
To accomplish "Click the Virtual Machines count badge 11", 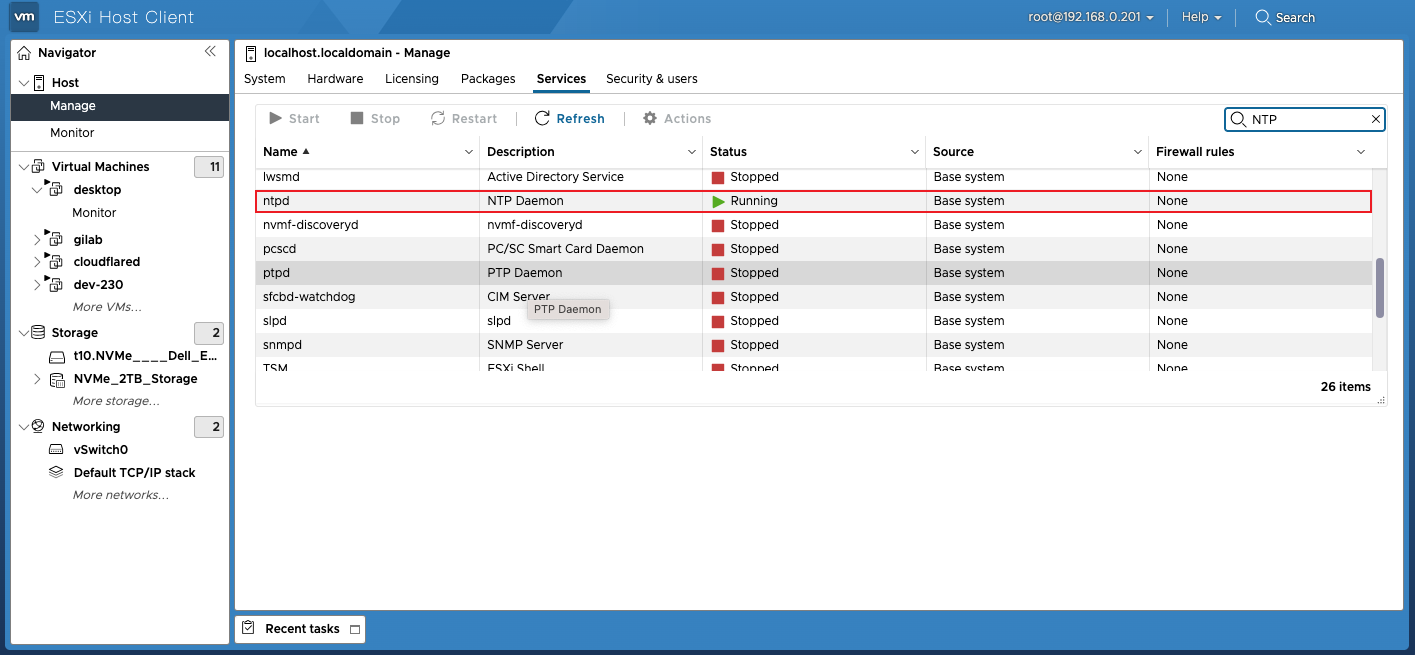I will 209,167.
